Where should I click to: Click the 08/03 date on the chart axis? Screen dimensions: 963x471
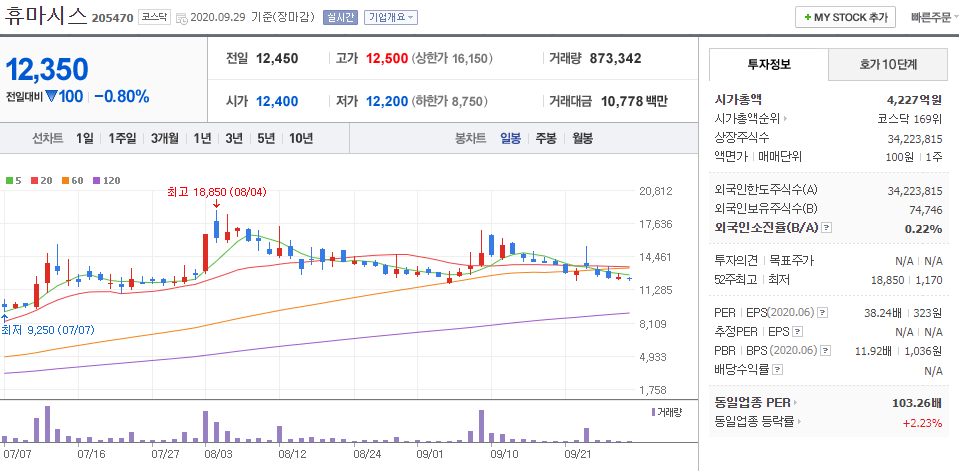219,454
